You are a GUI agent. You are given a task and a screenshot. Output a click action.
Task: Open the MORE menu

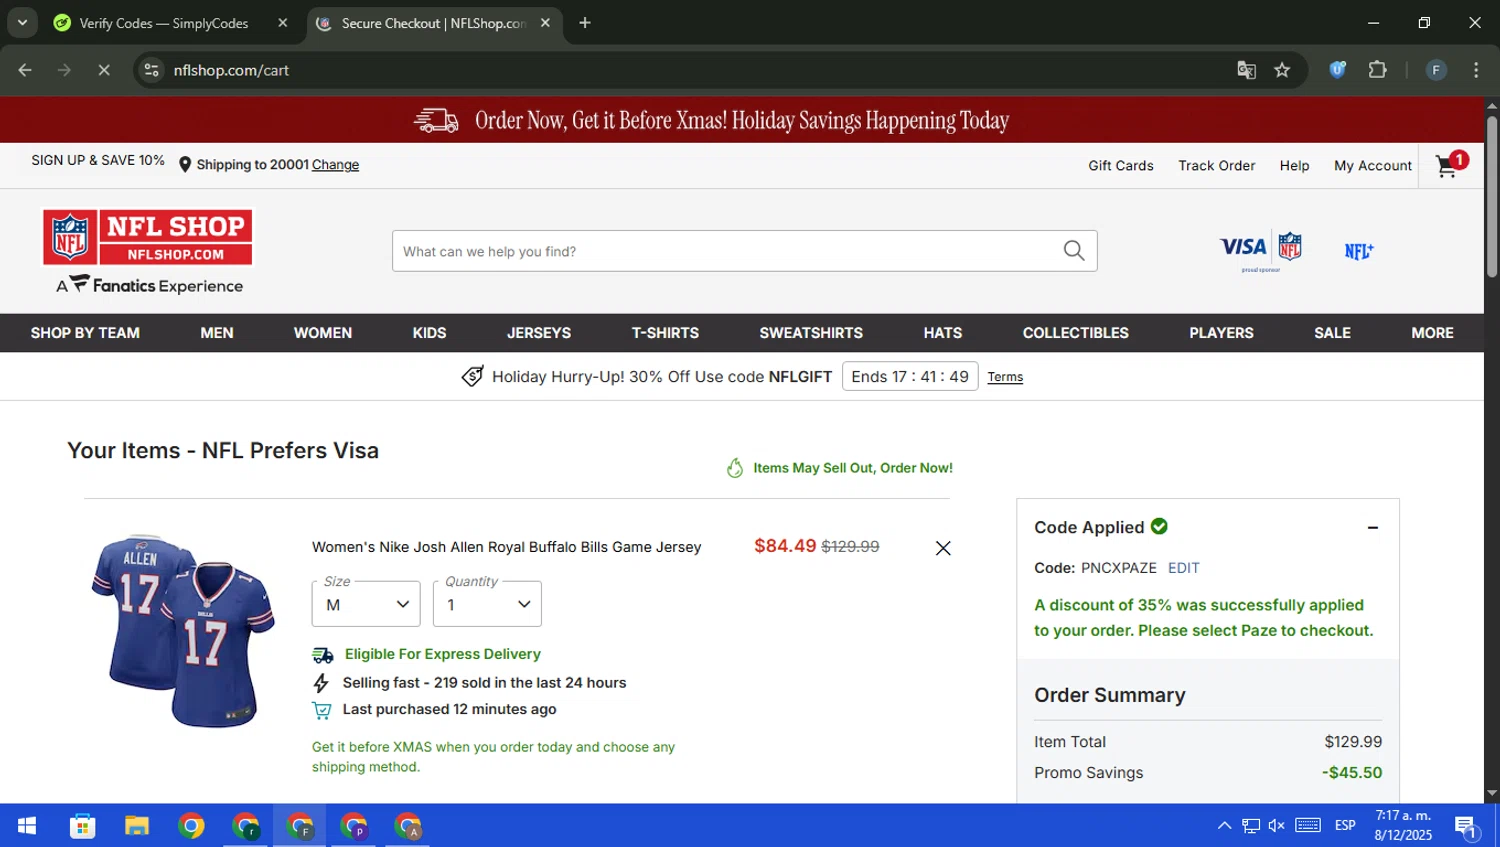(x=1432, y=333)
